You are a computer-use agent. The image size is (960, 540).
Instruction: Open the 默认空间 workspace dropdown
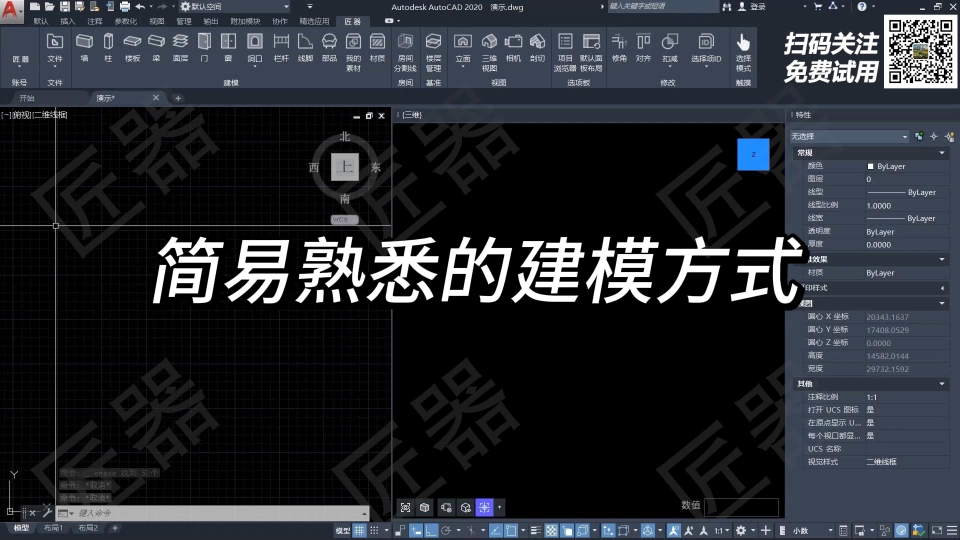pos(235,7)
